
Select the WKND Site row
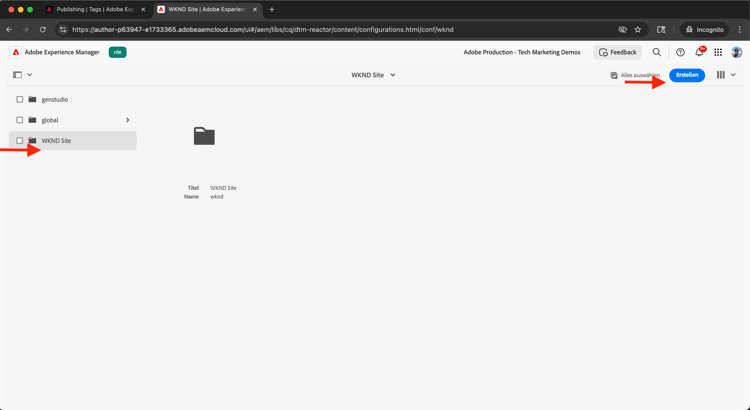[x=73, y=141]
